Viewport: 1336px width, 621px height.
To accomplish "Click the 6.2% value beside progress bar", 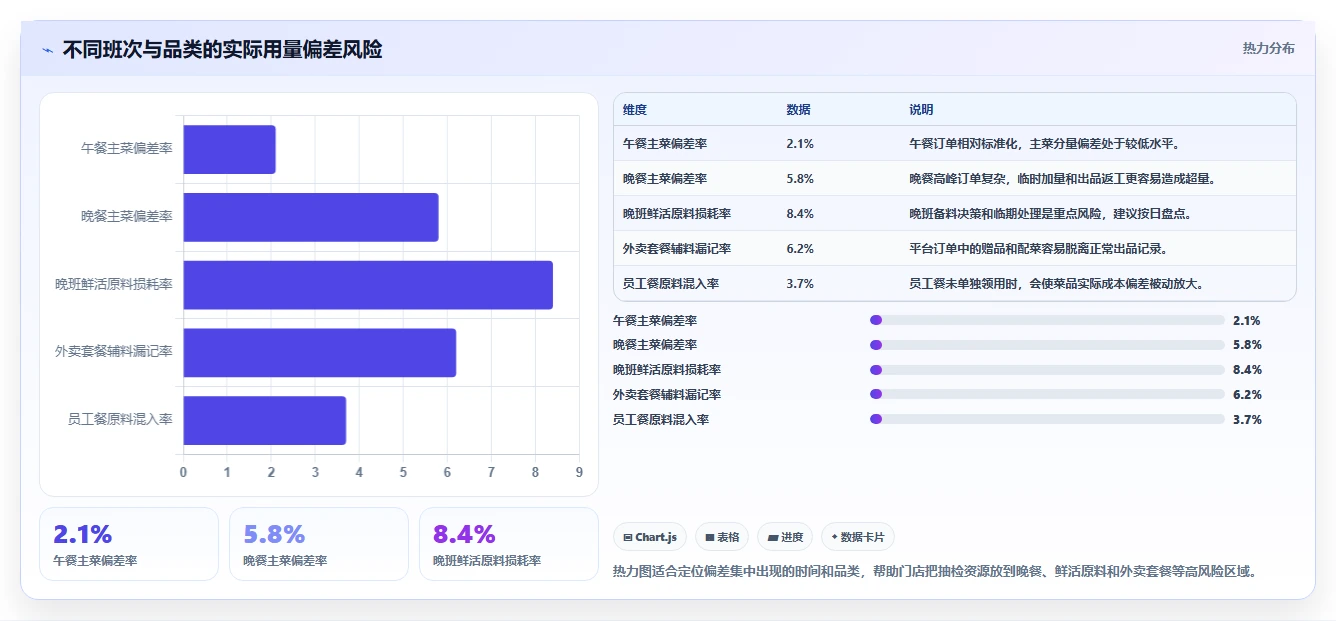I will click(x=1247, y=395).
